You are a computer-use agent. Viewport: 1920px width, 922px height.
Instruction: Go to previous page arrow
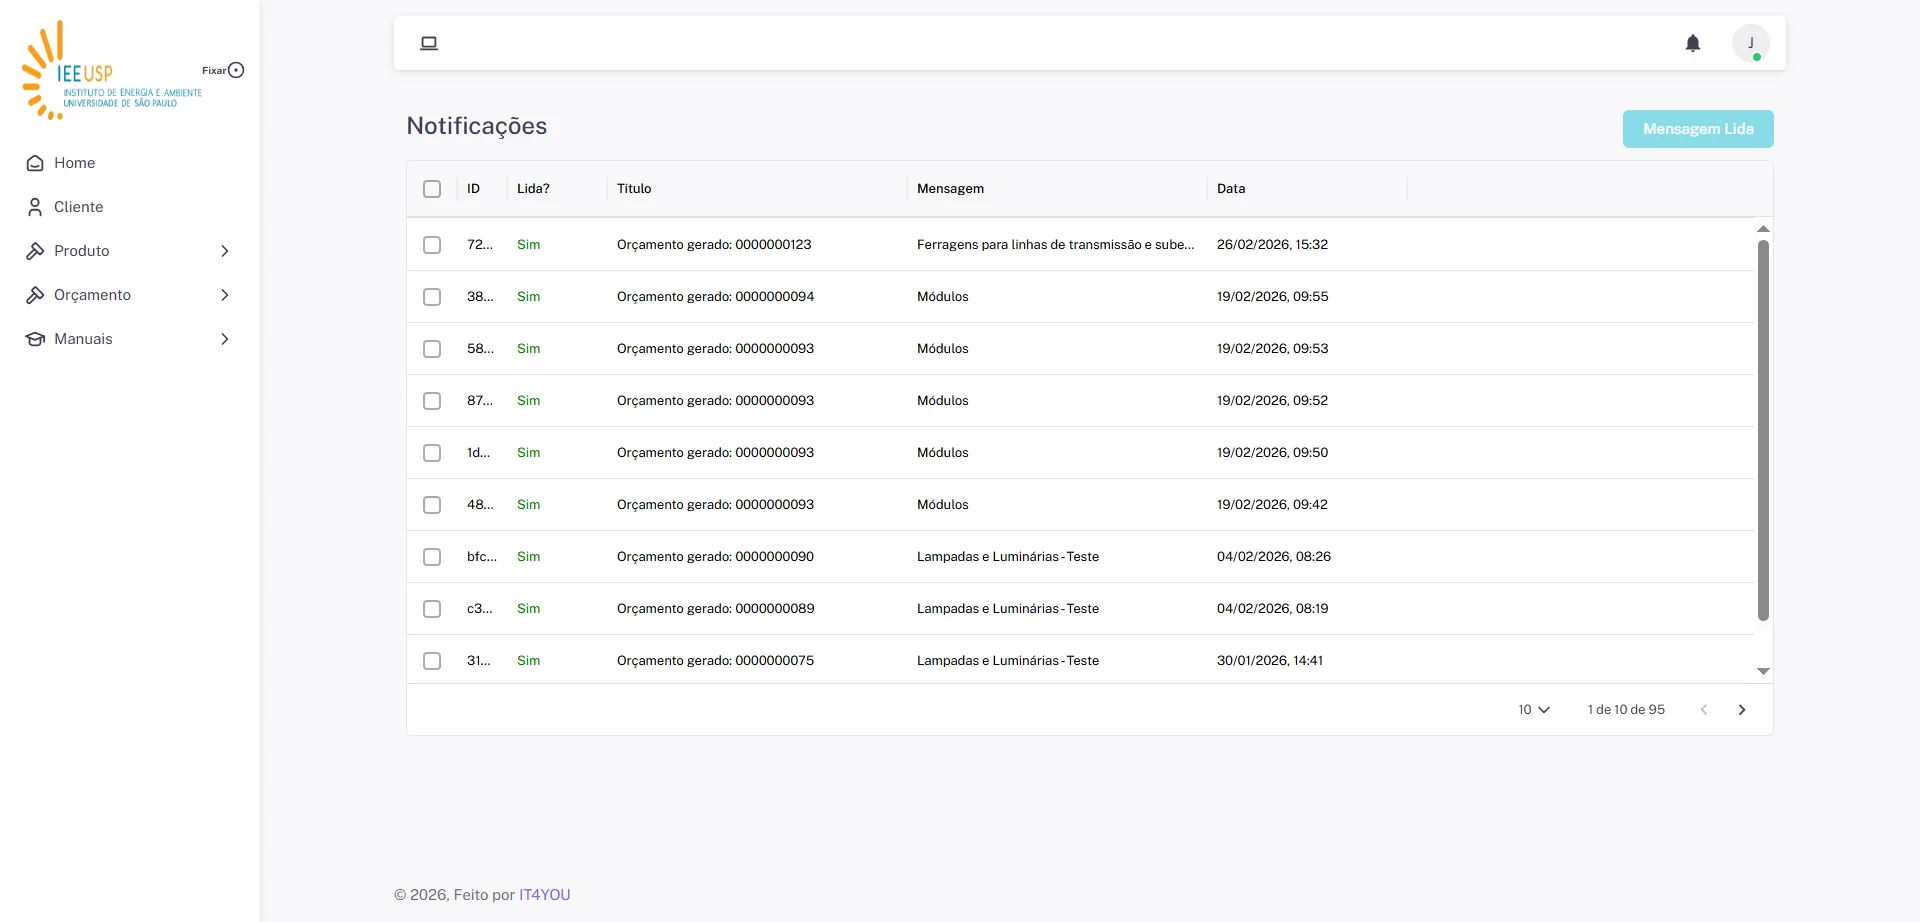[x=1704, y=710]
